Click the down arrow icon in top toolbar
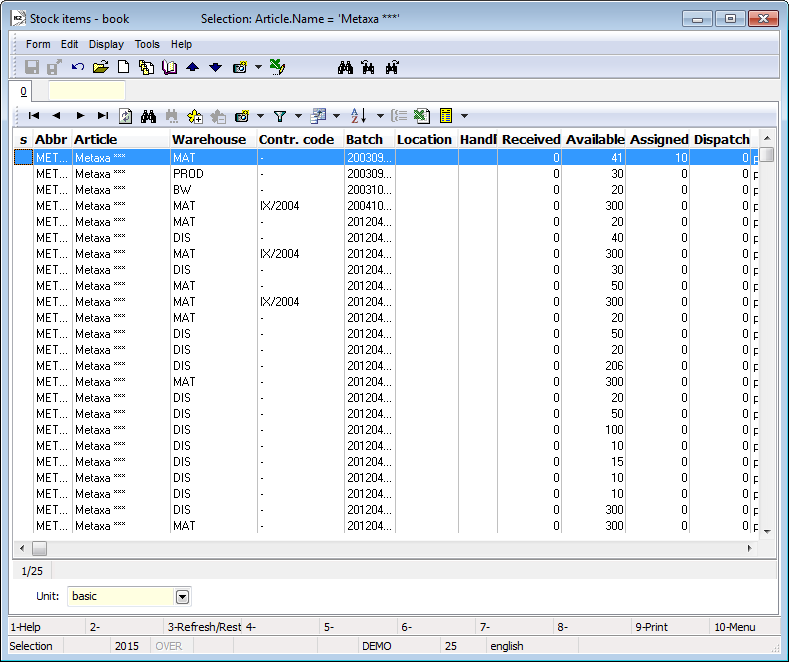 [215, 67]
